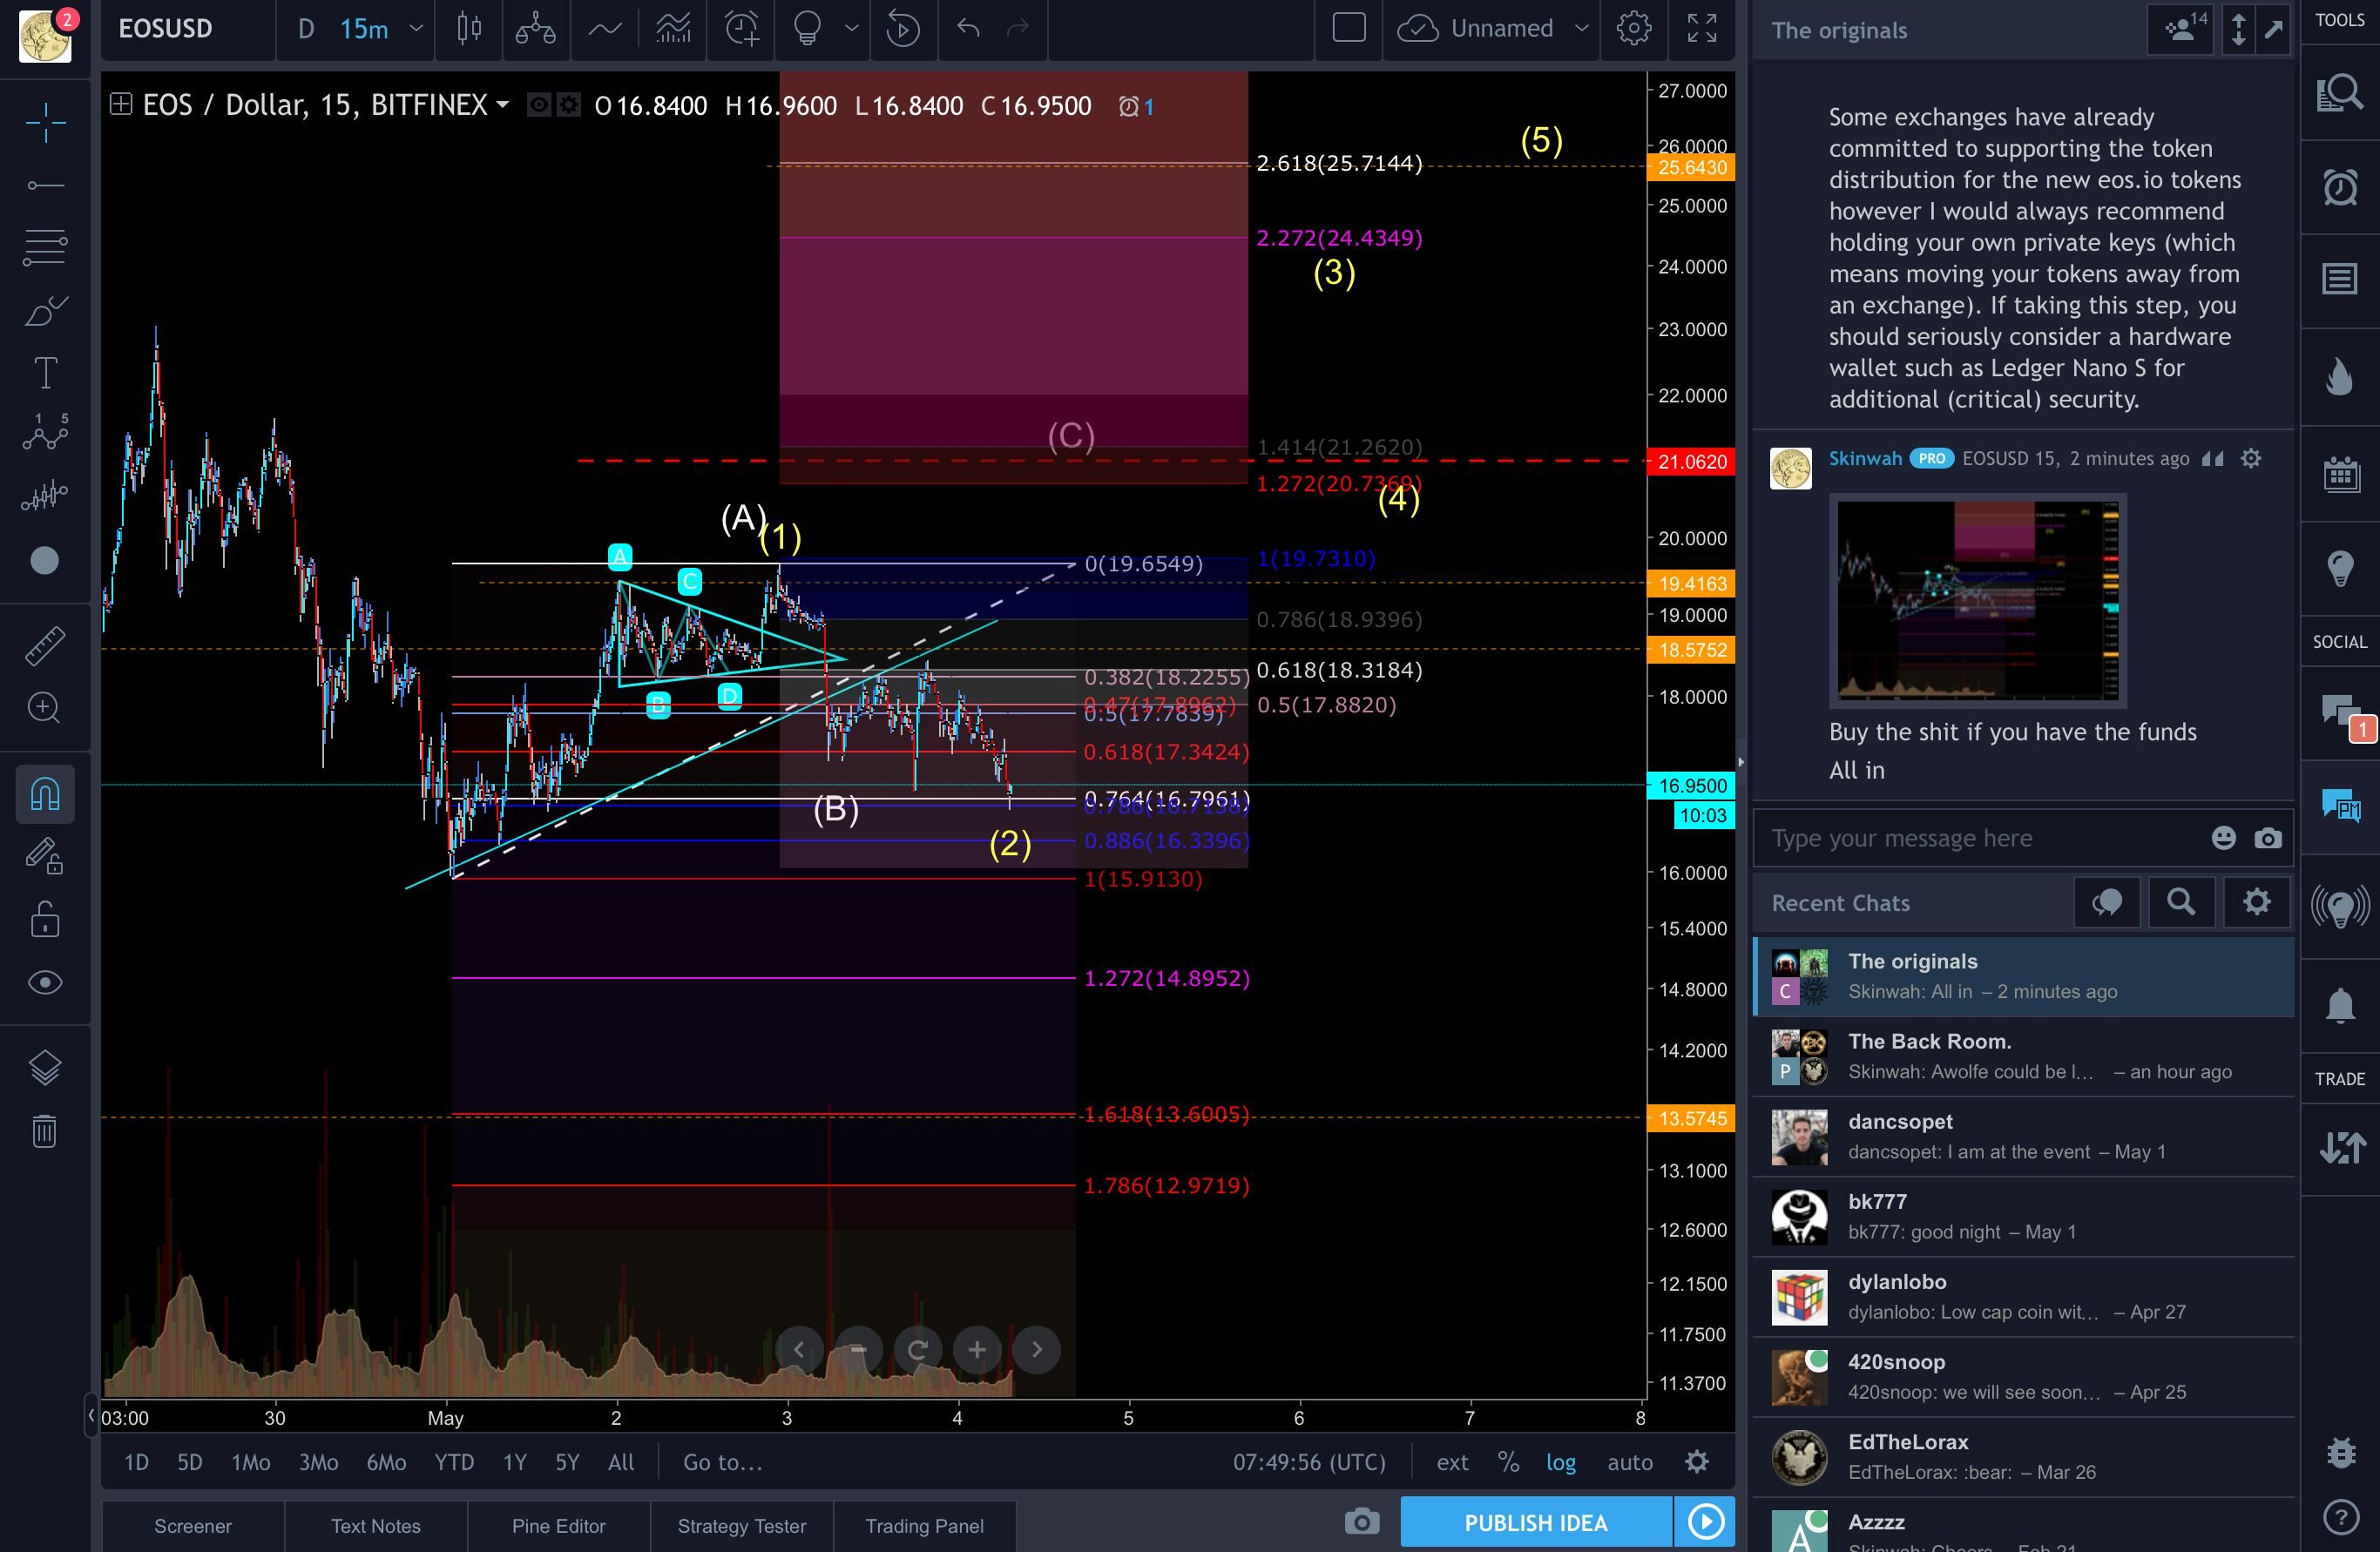The height and width of the screenshot is (1552, 2380).
Task: Expand the EOS / Dollar legend dropdown arrow
Action: click(502, 105)
